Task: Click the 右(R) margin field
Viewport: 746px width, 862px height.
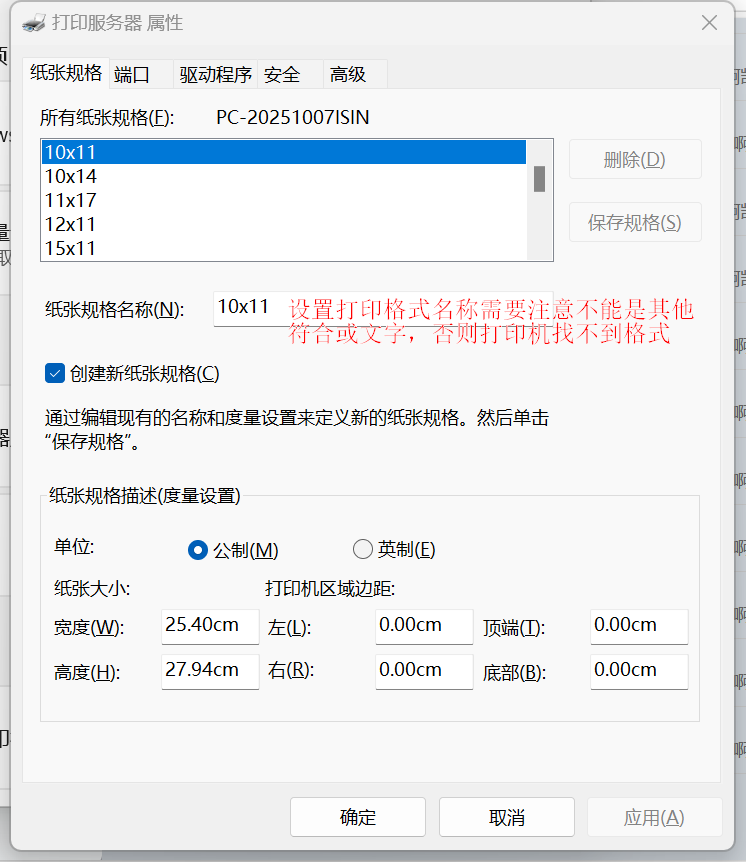Action: click(x=424, y=671)
